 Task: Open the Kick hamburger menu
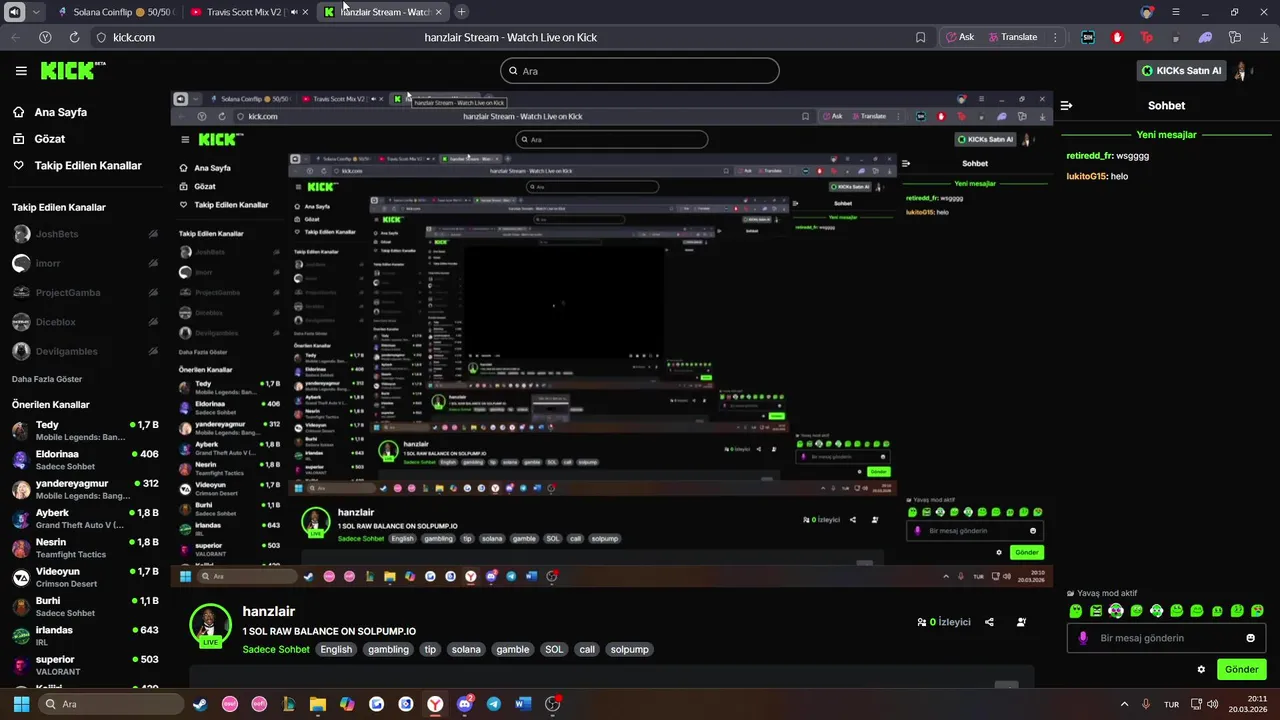[21, 71]
